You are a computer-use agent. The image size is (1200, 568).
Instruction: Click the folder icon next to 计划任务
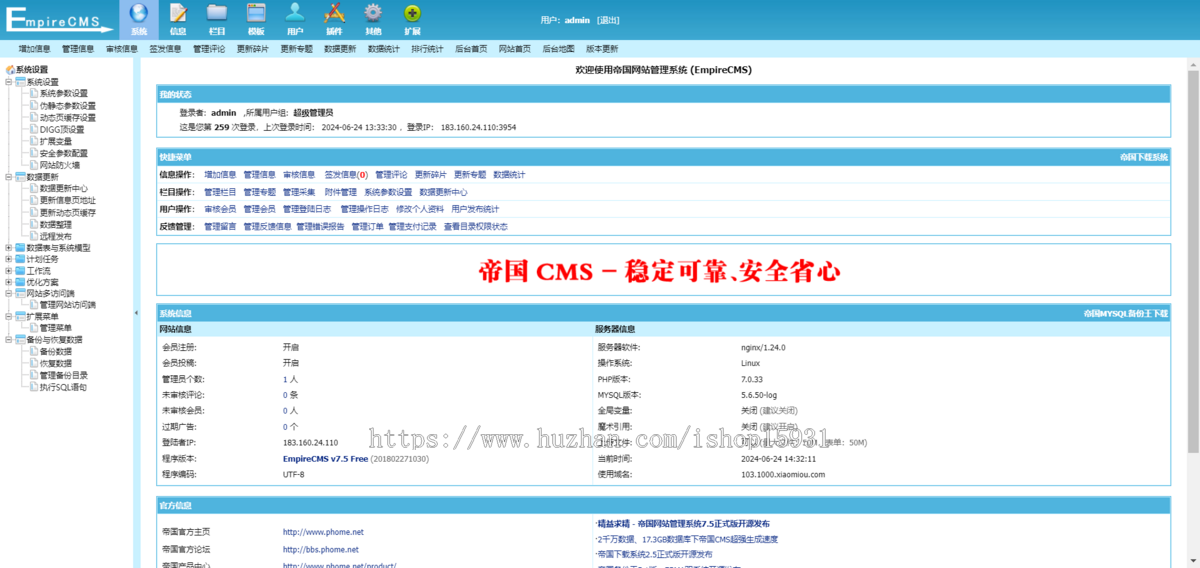tap(21, 259)
